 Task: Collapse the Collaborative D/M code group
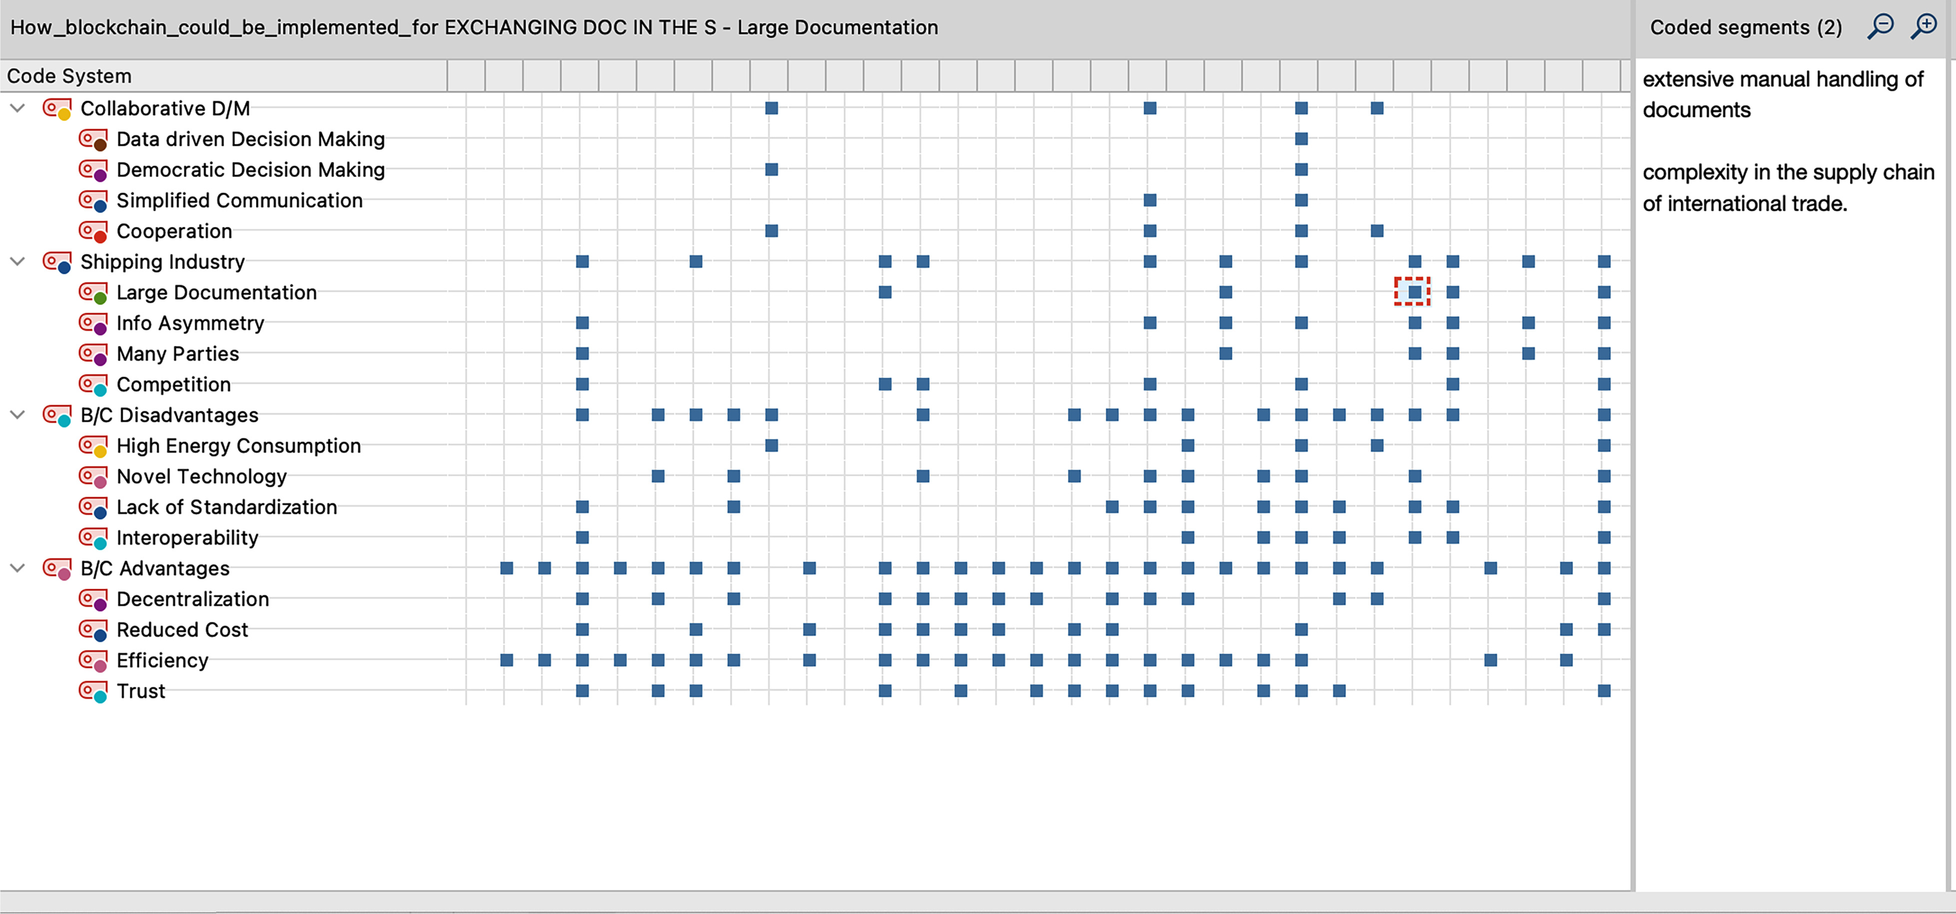[17, 108]
